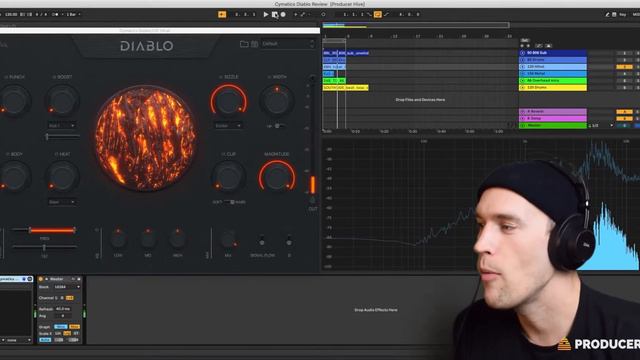
Task: Open the Diablo preset folder icon
Action: [x=244, y=44]
